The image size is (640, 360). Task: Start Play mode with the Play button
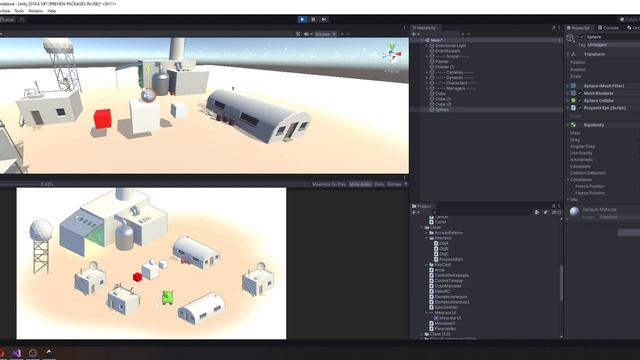302,19
